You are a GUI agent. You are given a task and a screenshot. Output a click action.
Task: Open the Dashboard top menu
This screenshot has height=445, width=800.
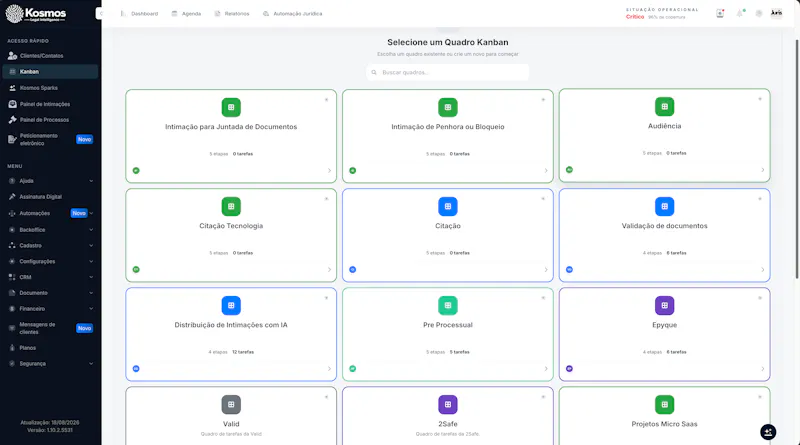pyautogui.click(x=139, y=14)
